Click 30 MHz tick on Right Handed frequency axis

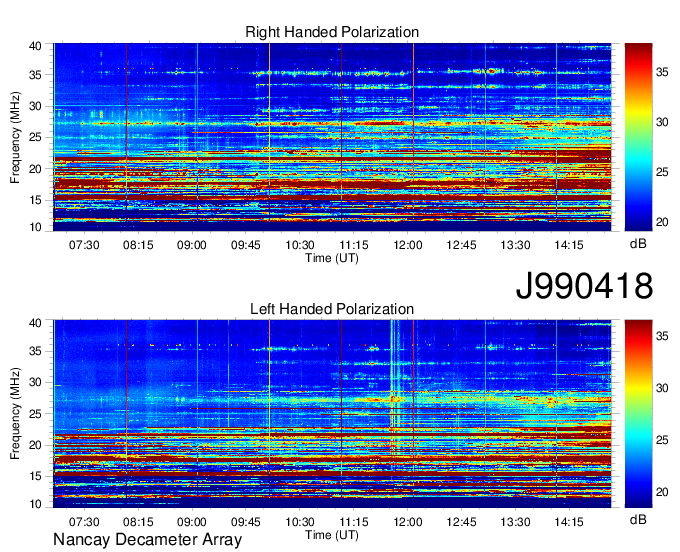click(35, 106)
